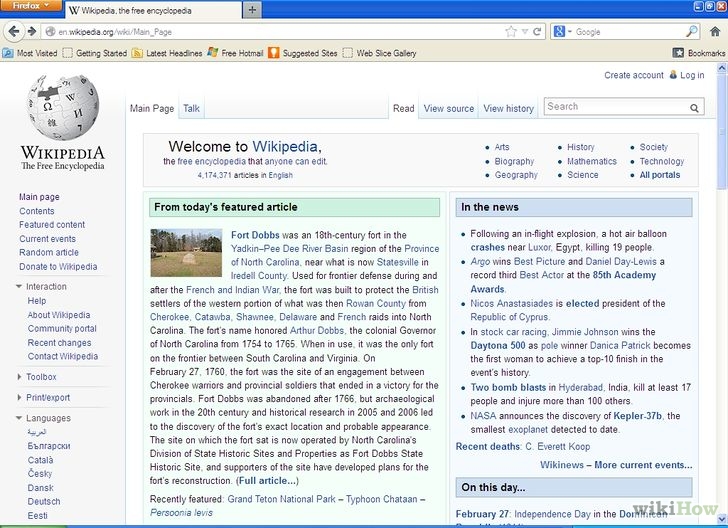Open the Technology portal link
The width and height of the screenshot is (728, 528).
tap(662, 161)
